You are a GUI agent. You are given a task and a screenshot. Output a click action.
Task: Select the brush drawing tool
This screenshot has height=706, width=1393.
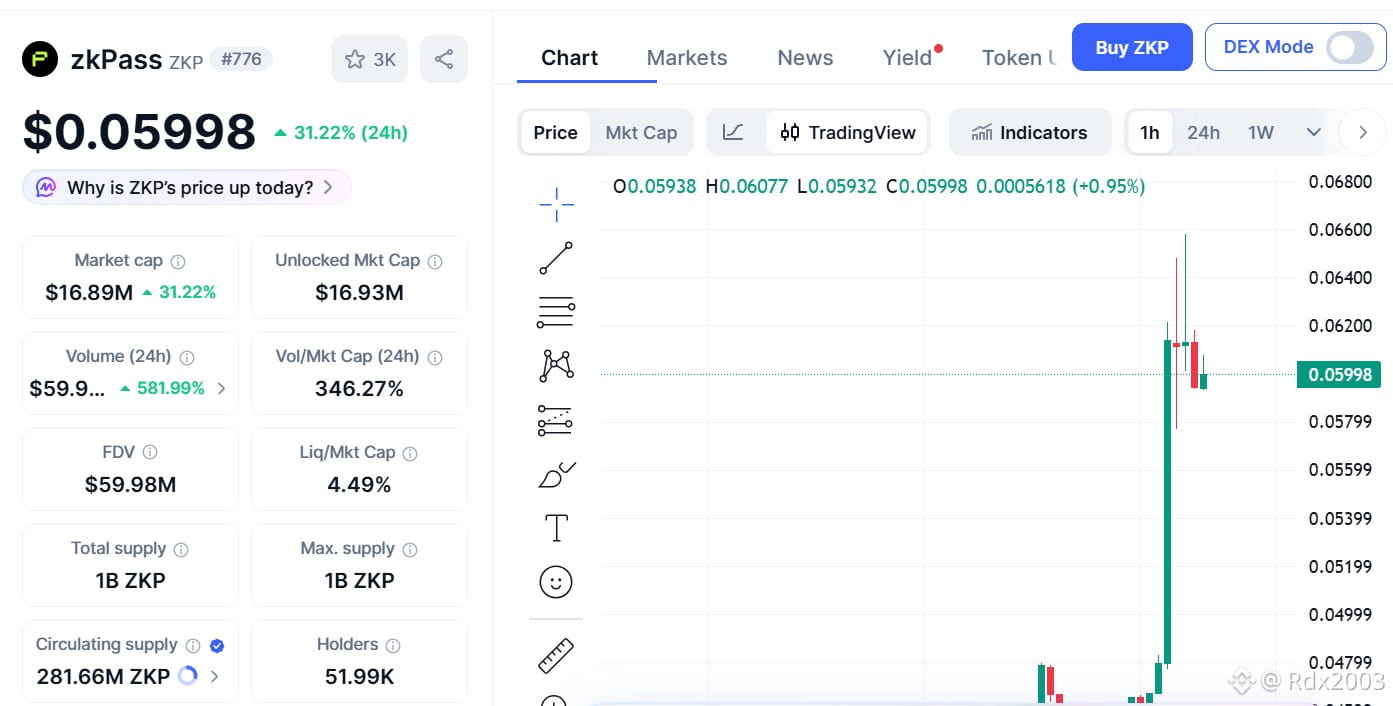point(556,474)
